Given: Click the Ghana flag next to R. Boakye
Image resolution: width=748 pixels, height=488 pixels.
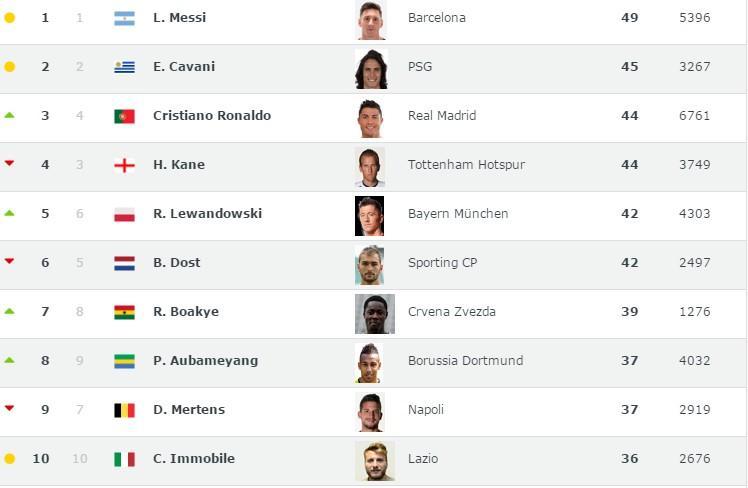Looking at the screenshot, I should coord(125,312).
